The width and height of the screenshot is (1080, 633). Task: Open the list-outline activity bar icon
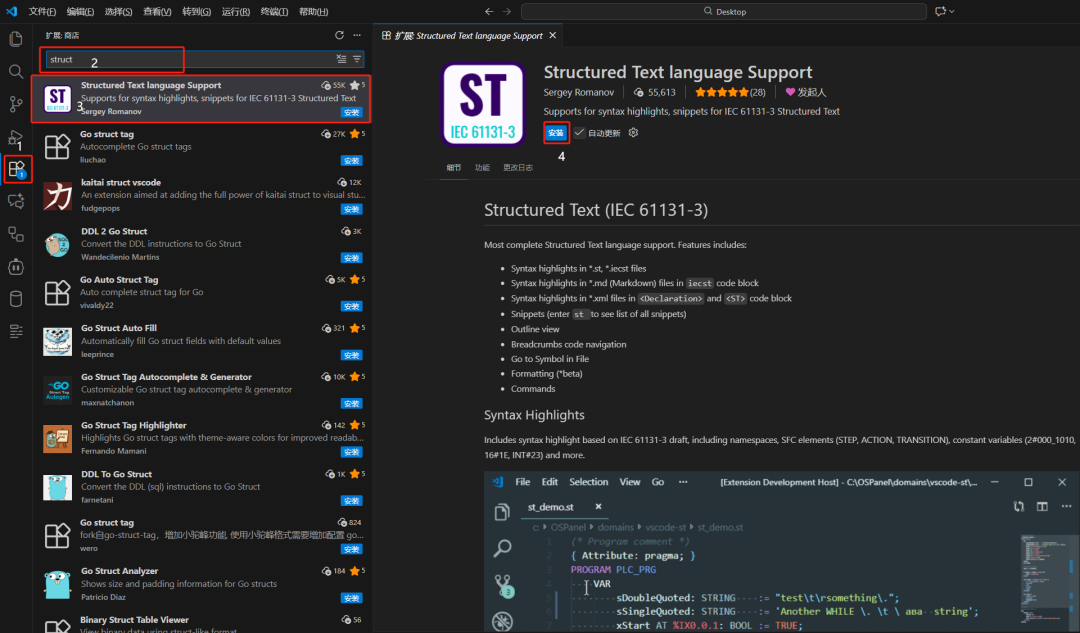pyautogui.click(x=16, y=331)
